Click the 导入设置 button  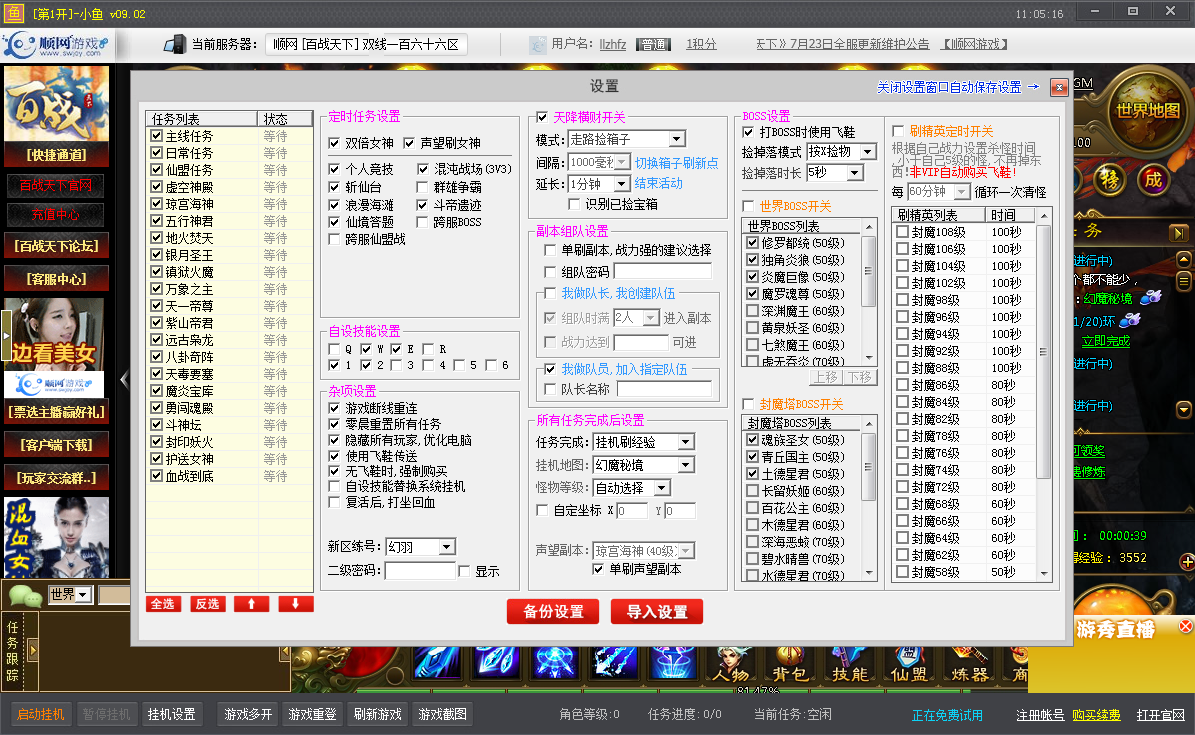pyautogui.click(x=657, y=611)
